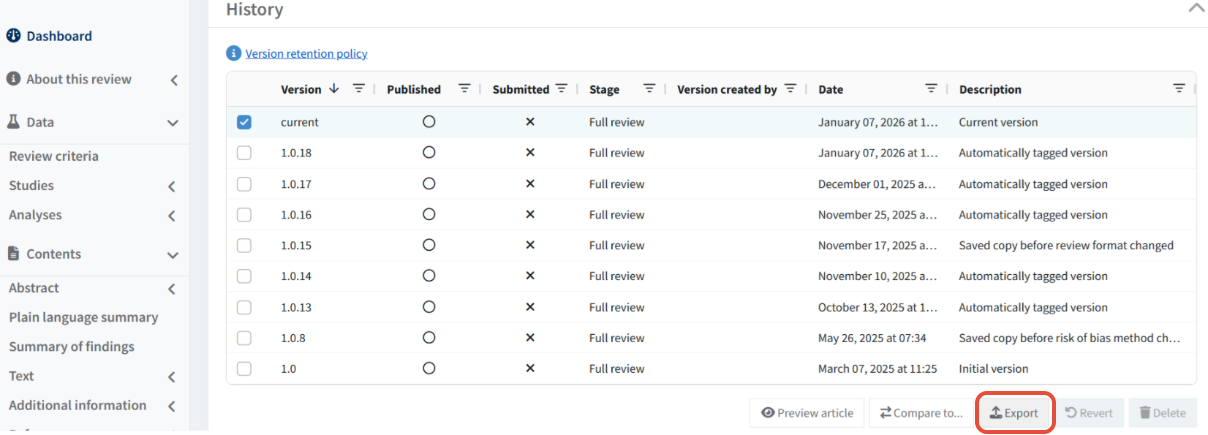Click the Version column filter icon
Screen dimensions: 1208x435
pyautogui.click(x=359, y=89)
